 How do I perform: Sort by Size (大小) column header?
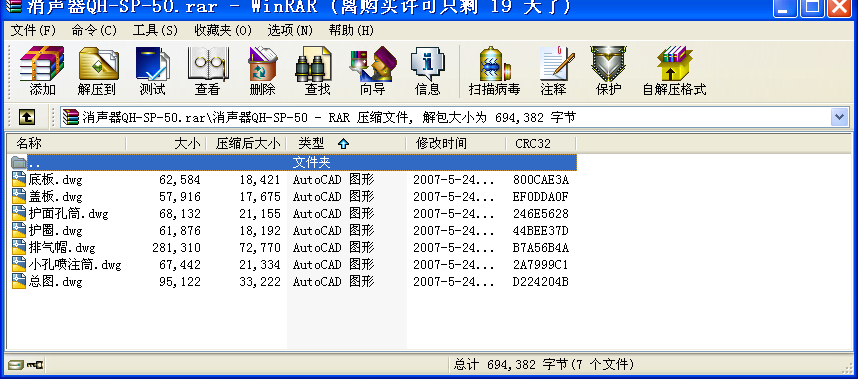(166, 144)
